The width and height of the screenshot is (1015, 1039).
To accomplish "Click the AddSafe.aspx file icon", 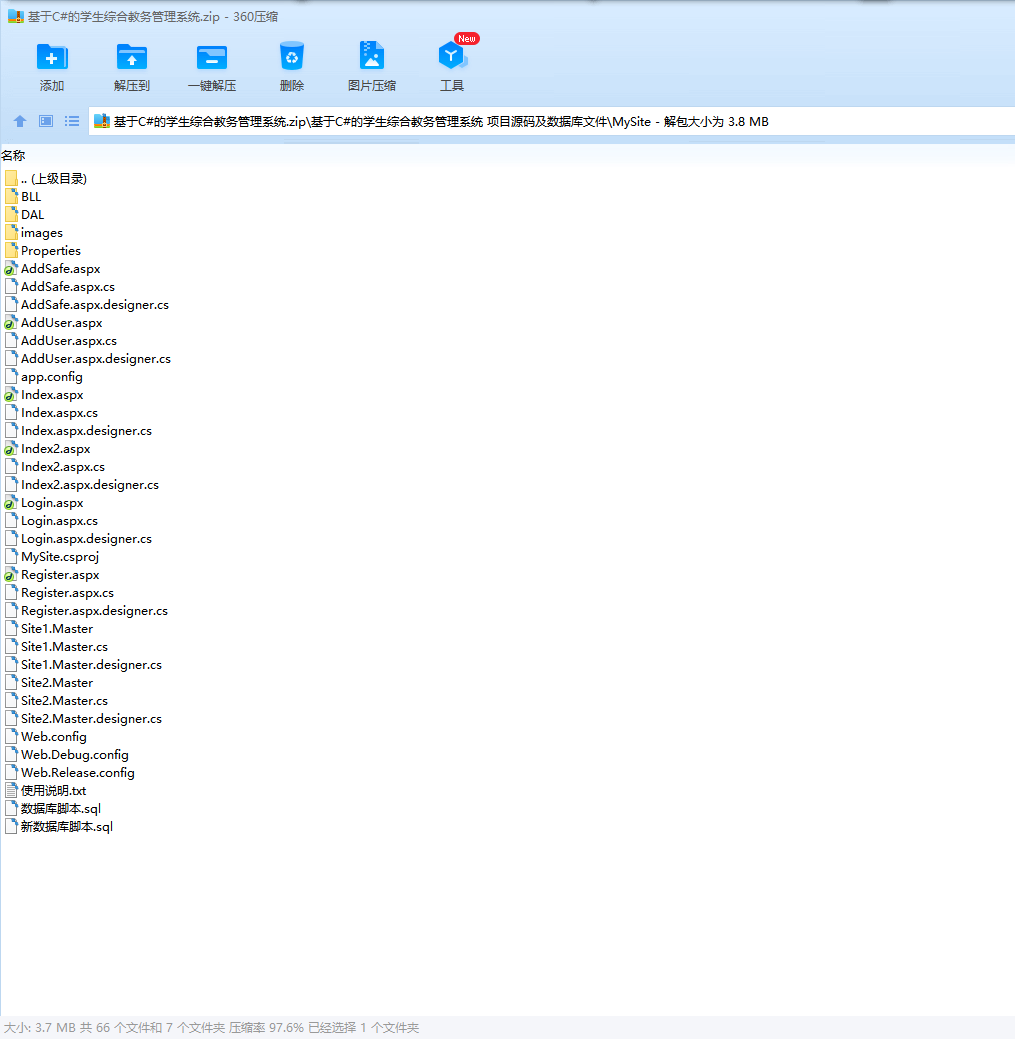I will [11, 268].
